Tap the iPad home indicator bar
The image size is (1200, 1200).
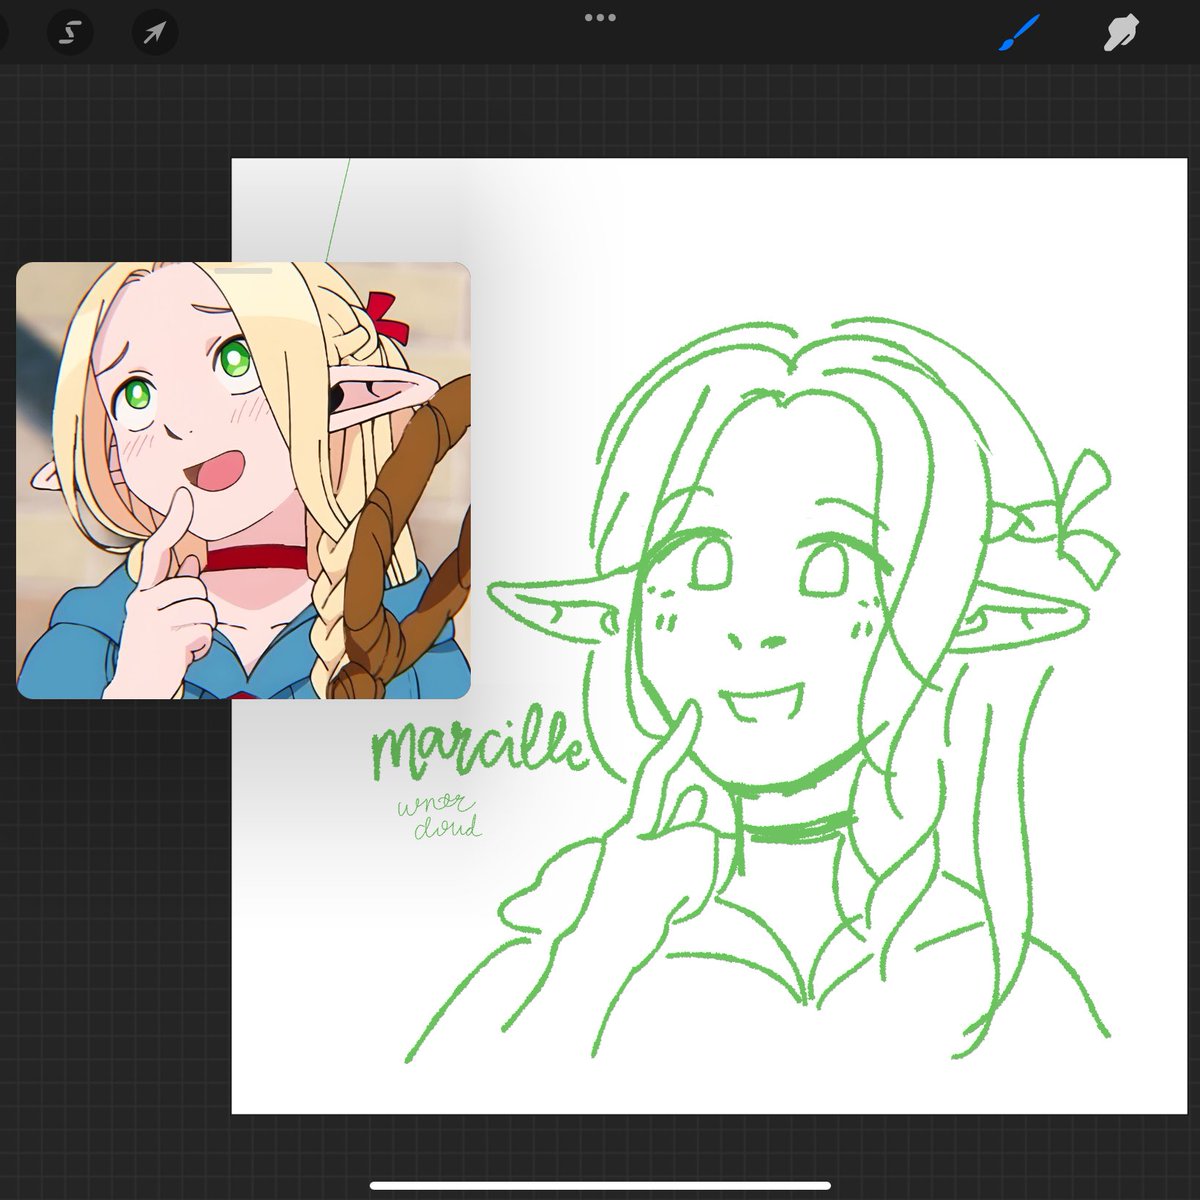click(x=600, y=1186)
